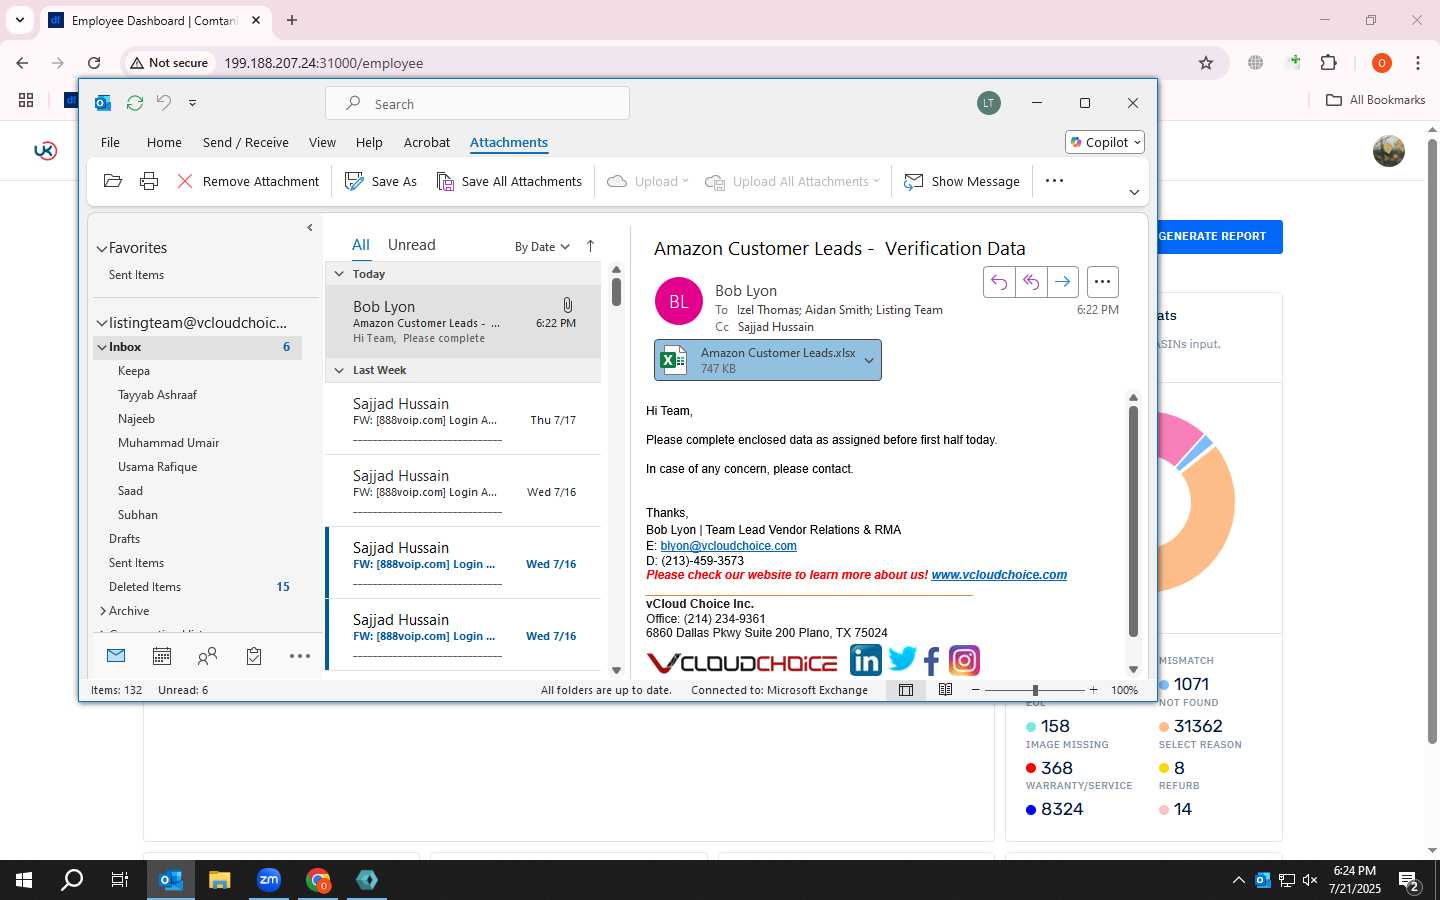Collapse the listingteam@vcloudchoice account tree
This screenshot has width=1440, height=900.
(x=101, y=323)
